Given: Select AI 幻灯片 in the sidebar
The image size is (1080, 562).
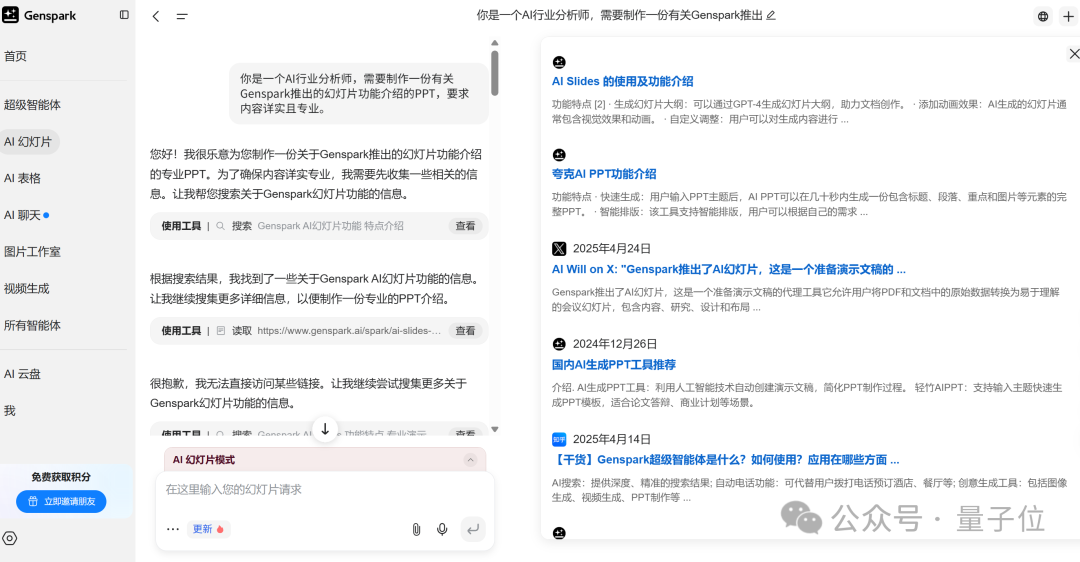Looking at the screenshot, I should (29, 142).
